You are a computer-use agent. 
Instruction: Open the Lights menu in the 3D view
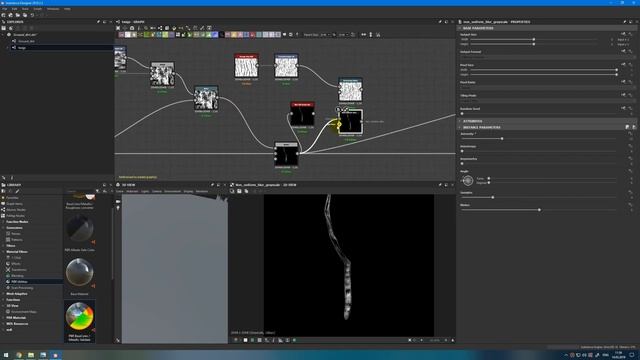[x=145, y=191]
